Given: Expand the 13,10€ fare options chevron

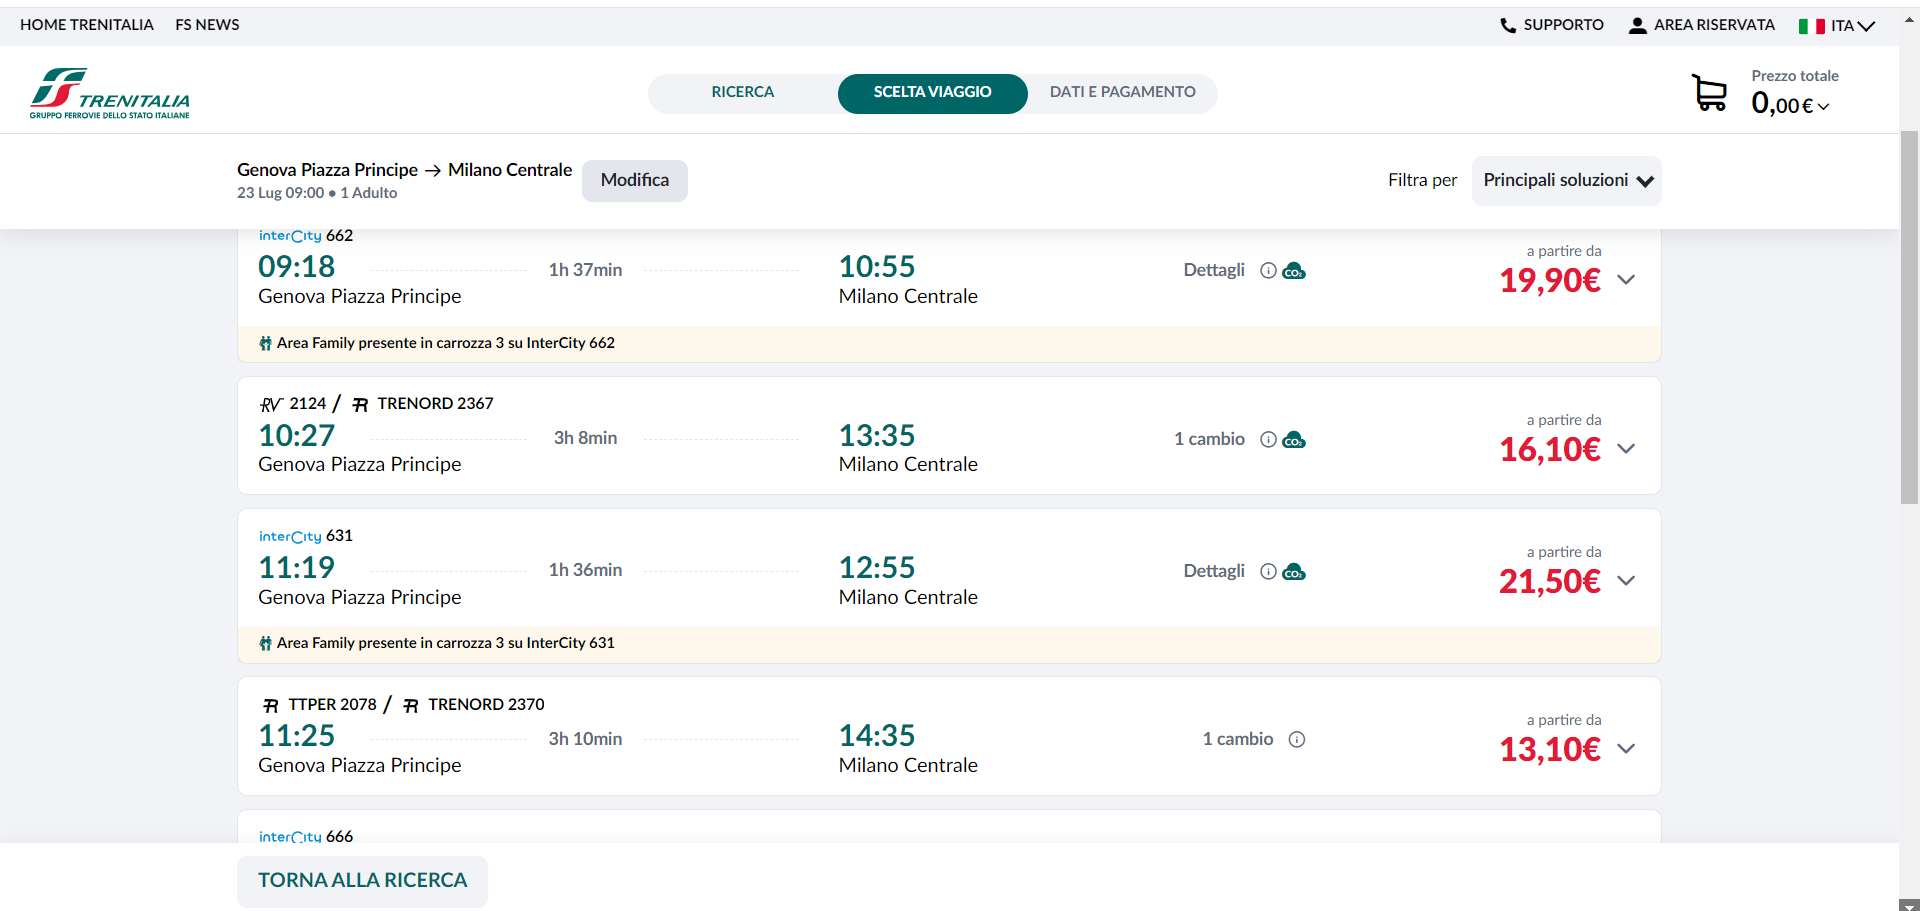Looking at the screenshot, I should tap(1626, 749).
